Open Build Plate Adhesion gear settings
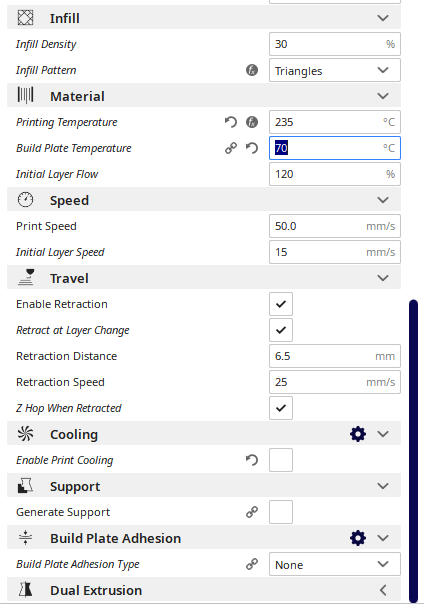This screenshot has height=604, width=424. tap(358, 538)
